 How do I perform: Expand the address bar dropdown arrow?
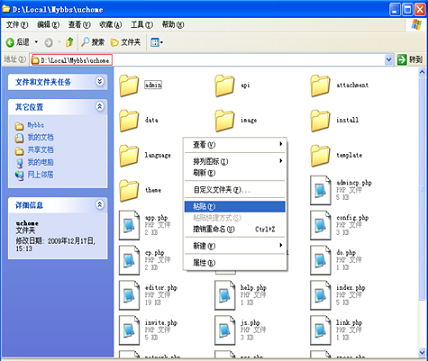click(389, 60)
